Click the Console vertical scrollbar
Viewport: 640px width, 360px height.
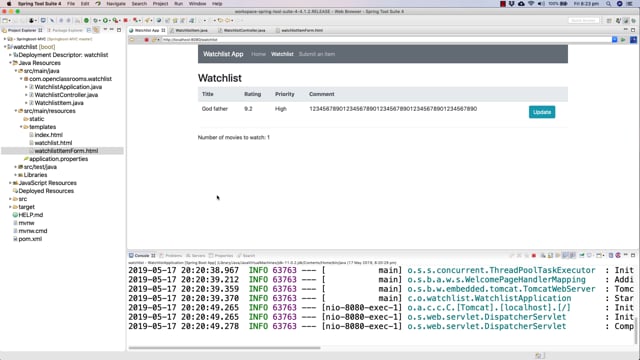(636, 331)
